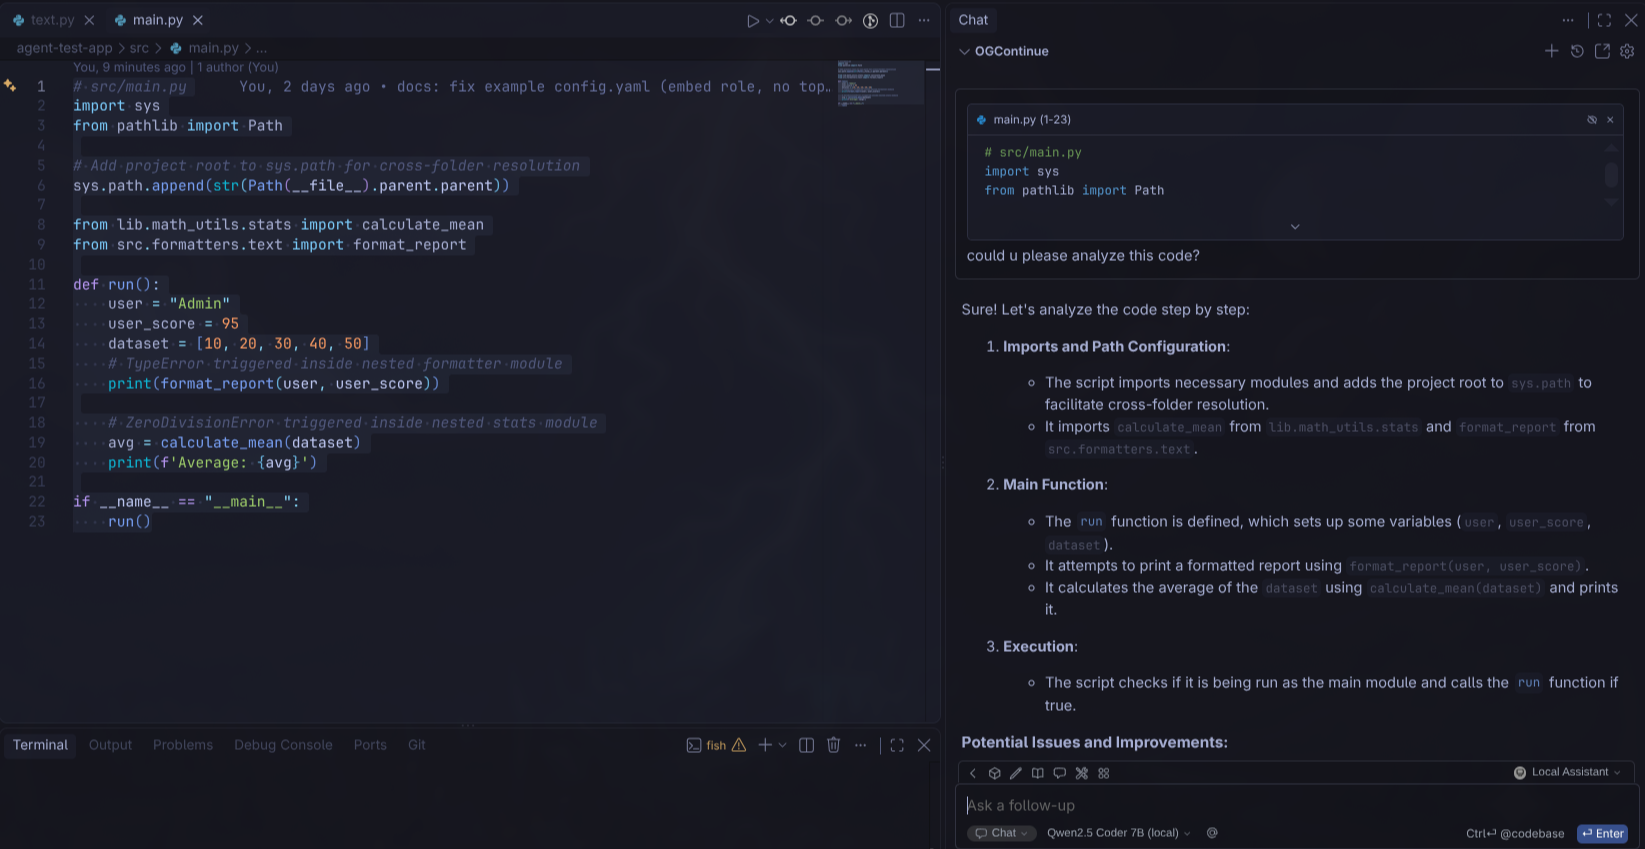The height and width of the screenshot is (849, 1645).
Task: Click the middle git commit-marker icon
Action: click(816, 20)
